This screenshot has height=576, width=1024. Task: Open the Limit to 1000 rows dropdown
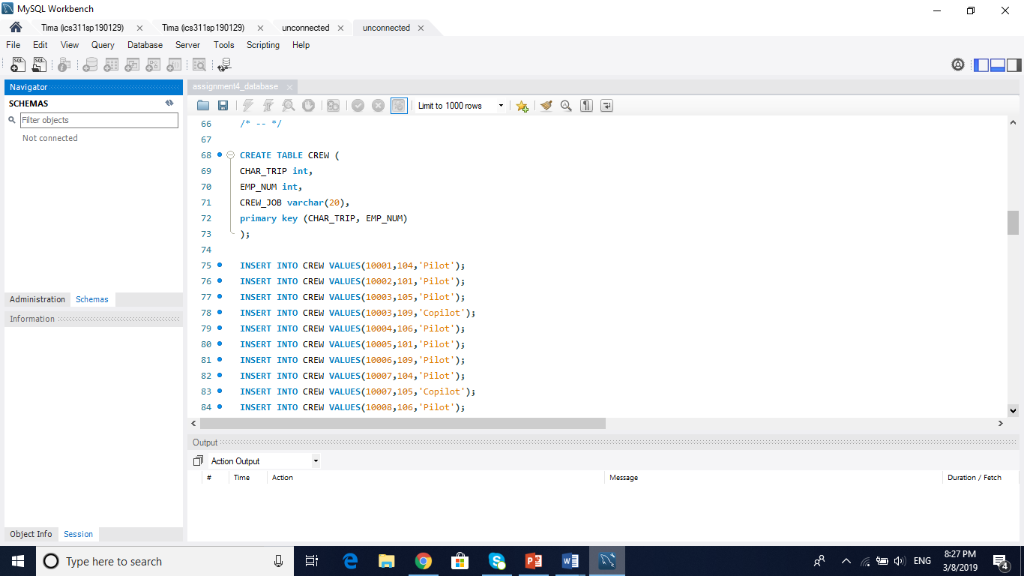pyautogui.click(x=501, y=105)
